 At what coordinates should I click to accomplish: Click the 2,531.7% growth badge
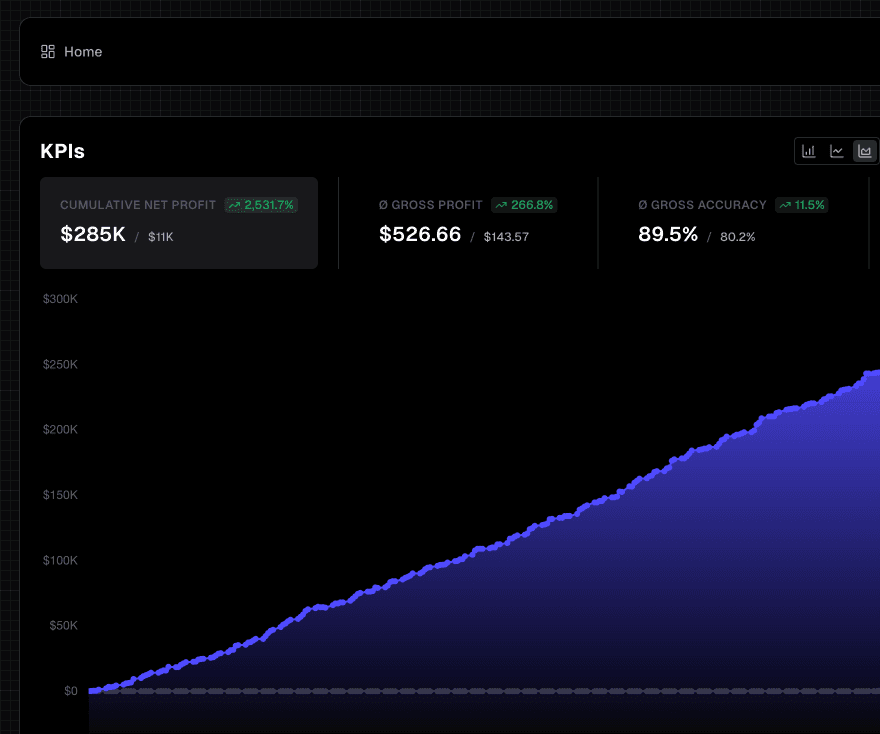click(261, 205)
